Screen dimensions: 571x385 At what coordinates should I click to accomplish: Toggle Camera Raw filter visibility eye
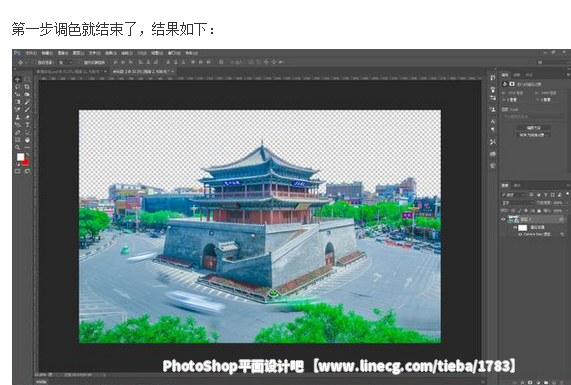point(520,235)
